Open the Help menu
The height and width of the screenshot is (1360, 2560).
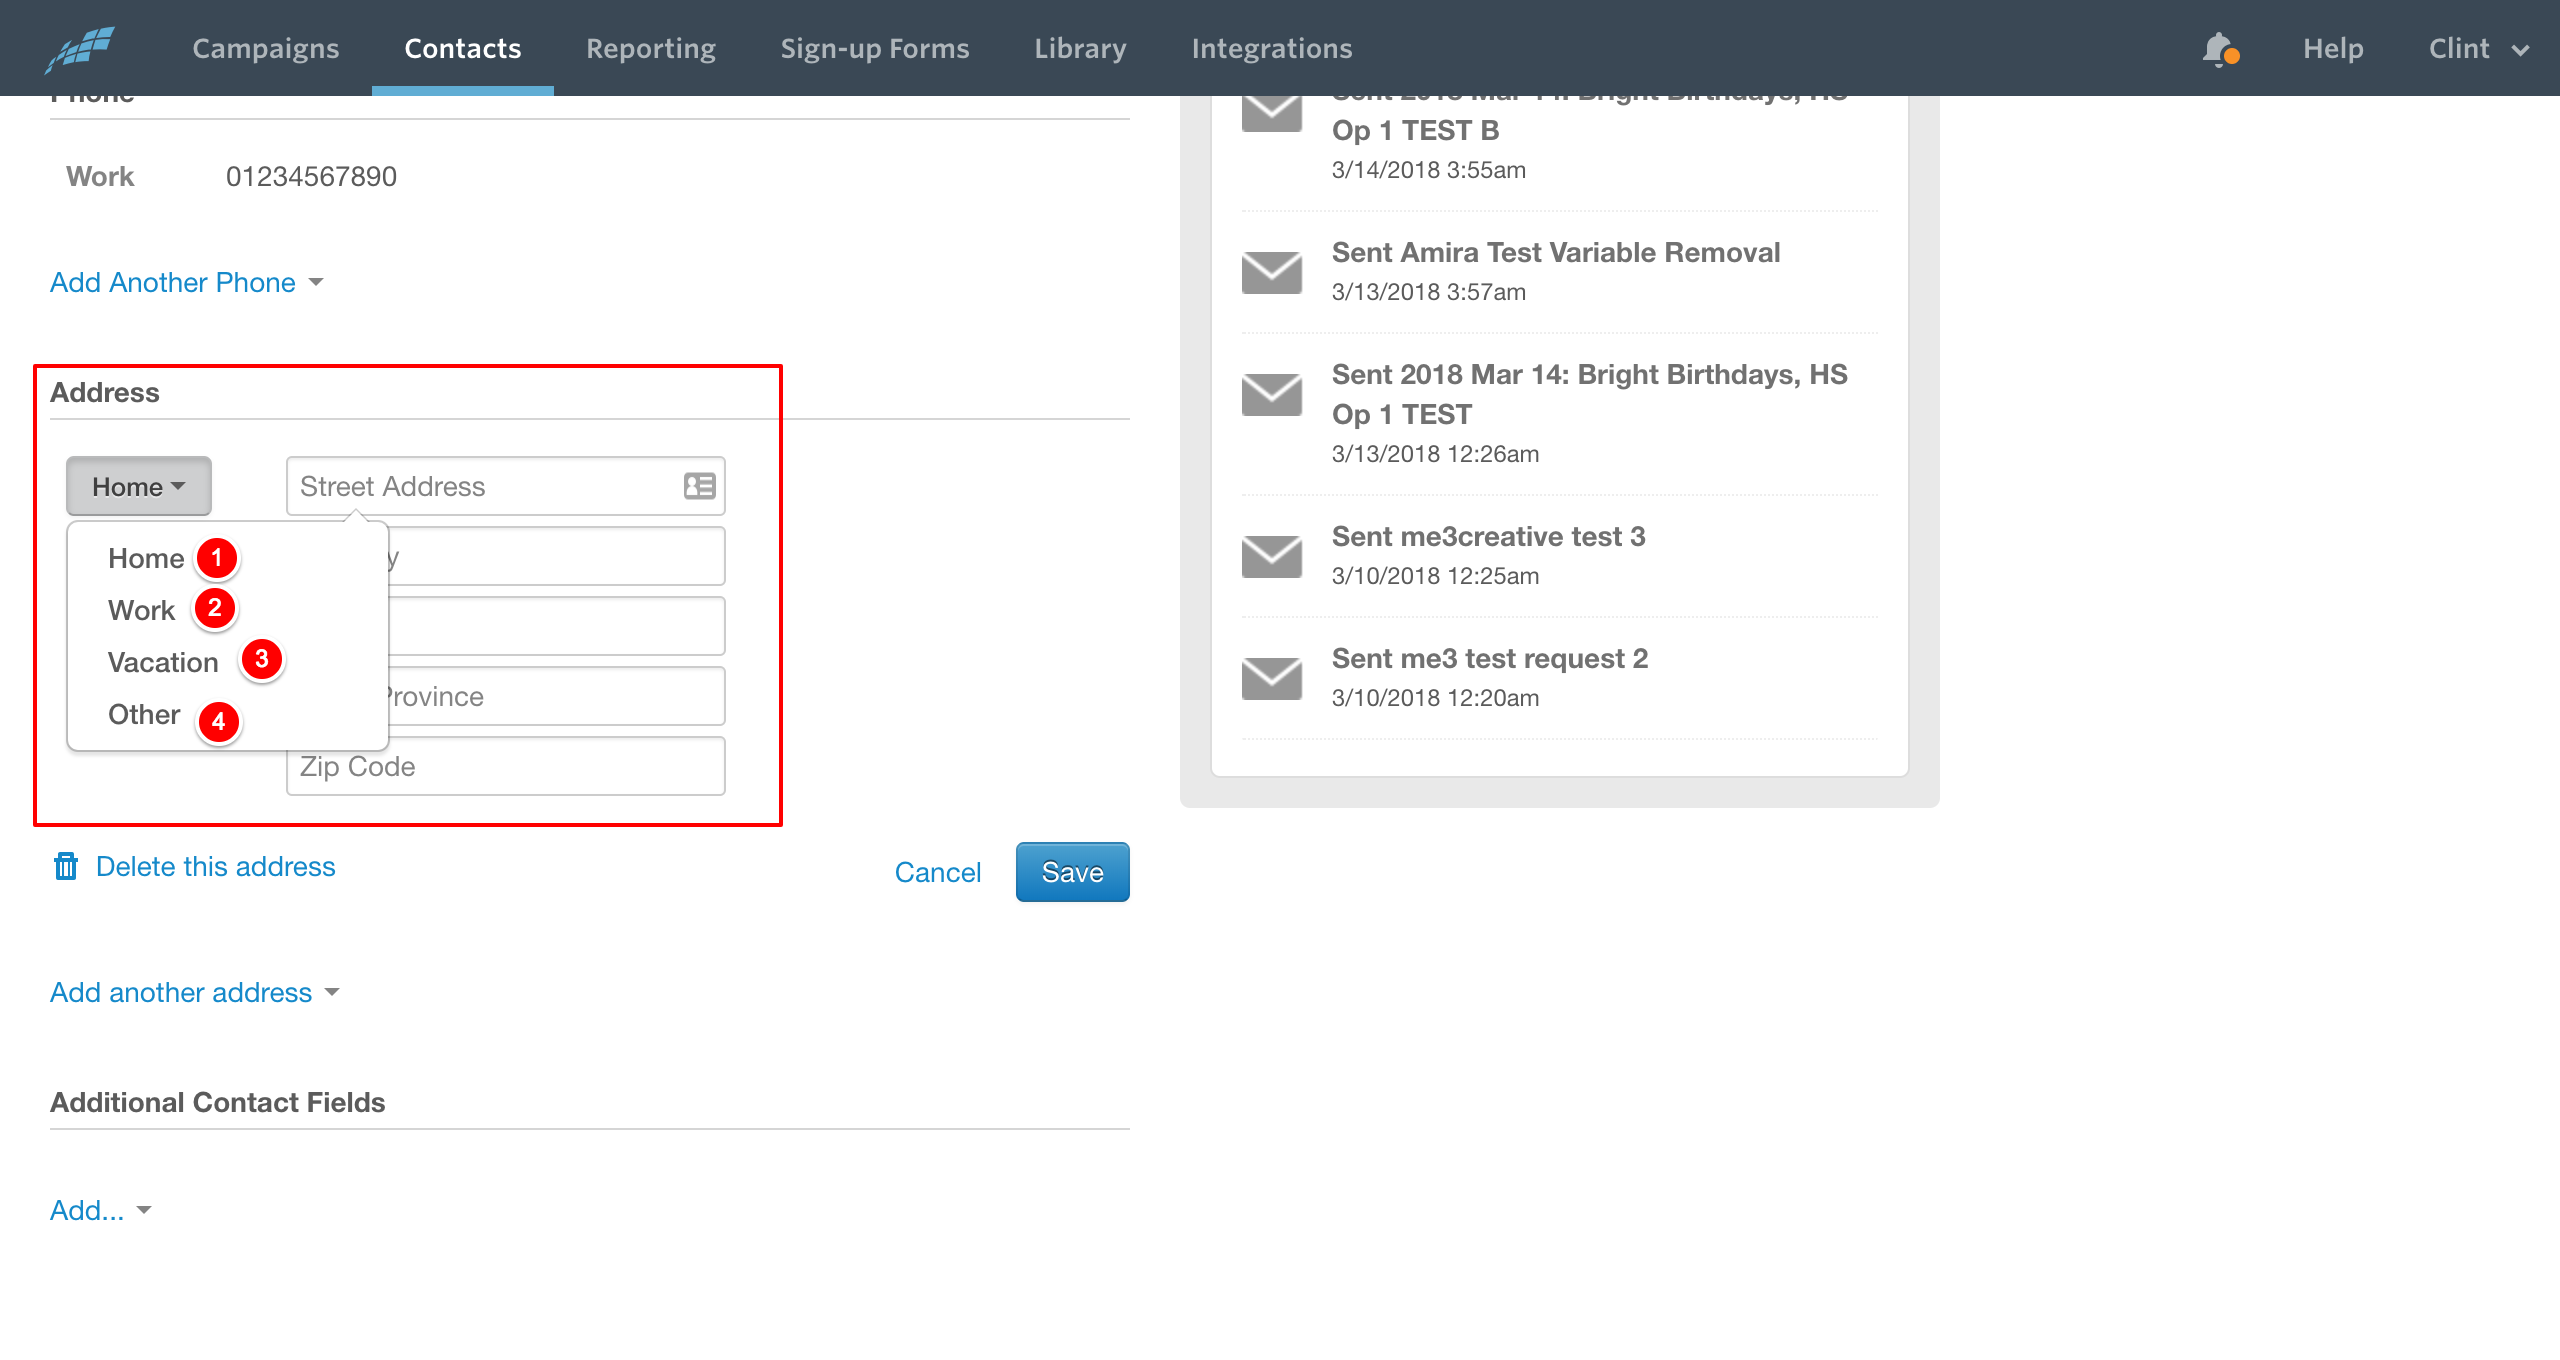click(2333, 48)
